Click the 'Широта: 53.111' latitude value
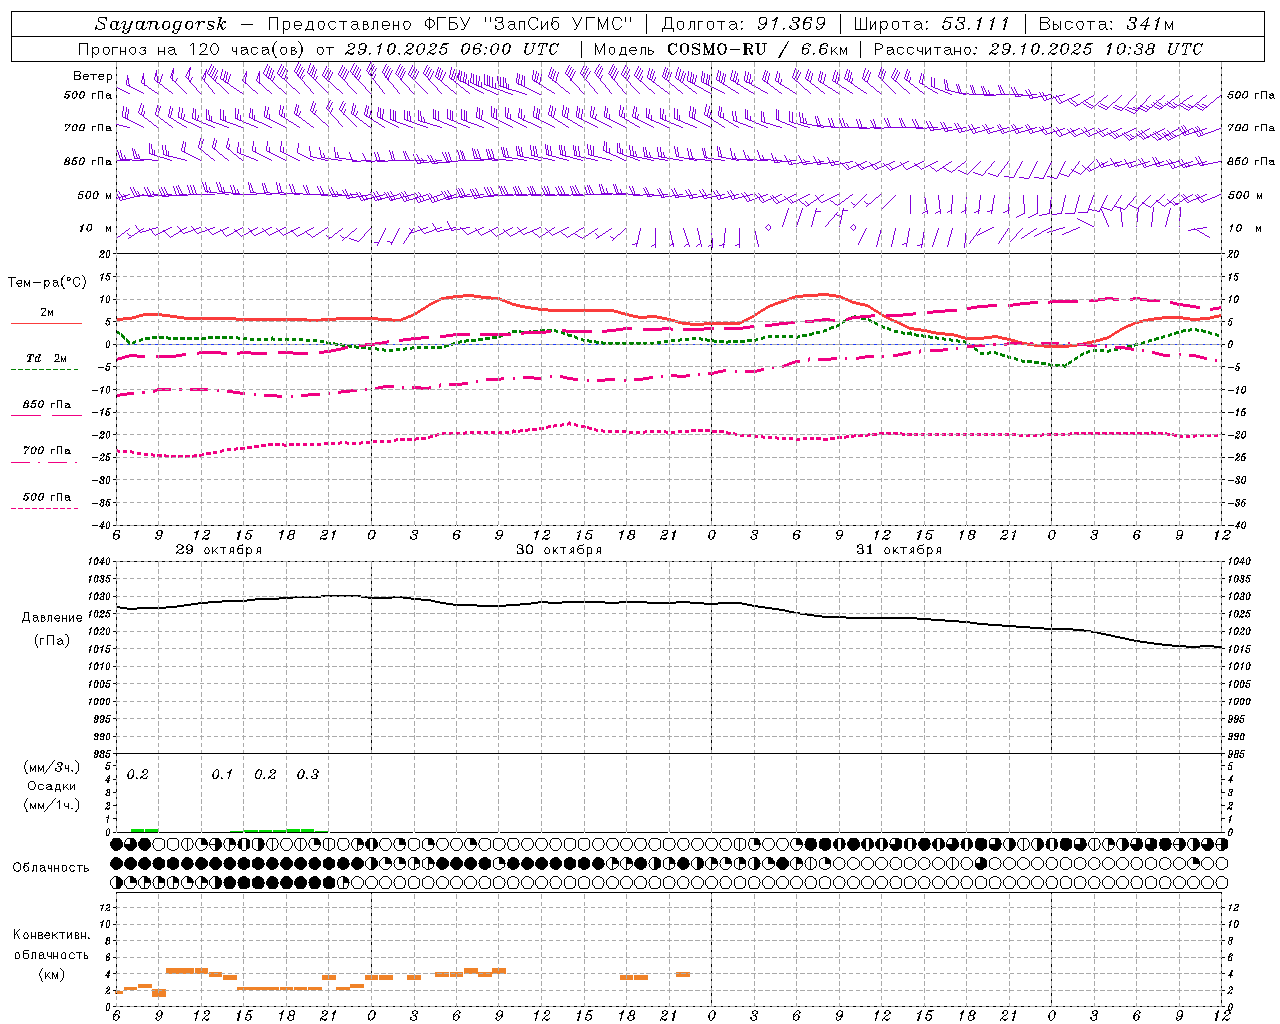 932,24
